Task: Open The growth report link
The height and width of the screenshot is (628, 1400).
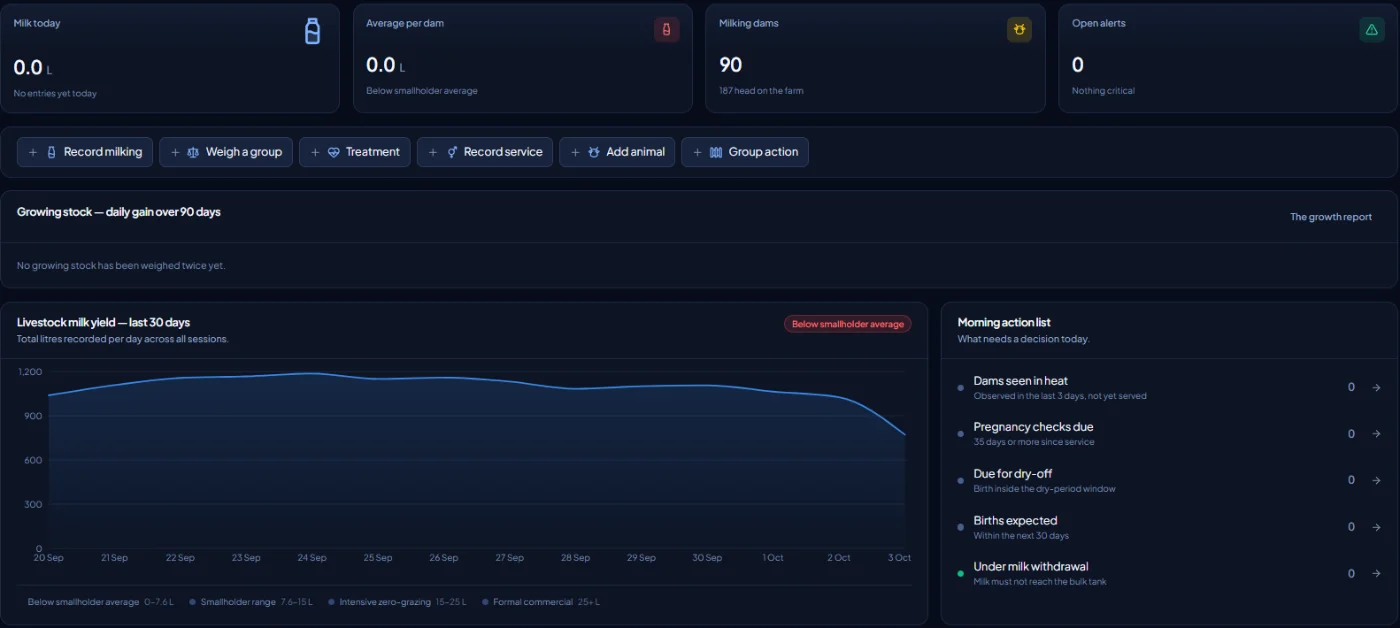Action: (x=1330, y=217)
